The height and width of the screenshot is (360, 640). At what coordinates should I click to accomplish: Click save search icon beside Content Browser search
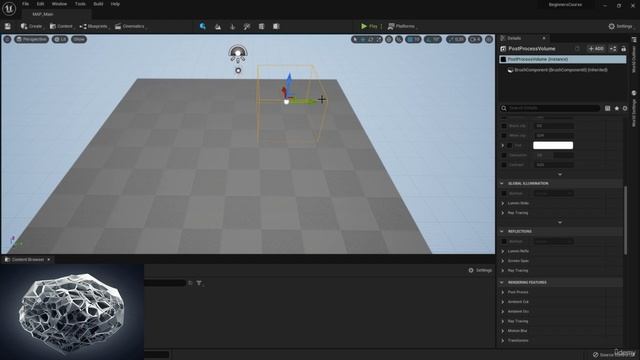coord(190,283)
